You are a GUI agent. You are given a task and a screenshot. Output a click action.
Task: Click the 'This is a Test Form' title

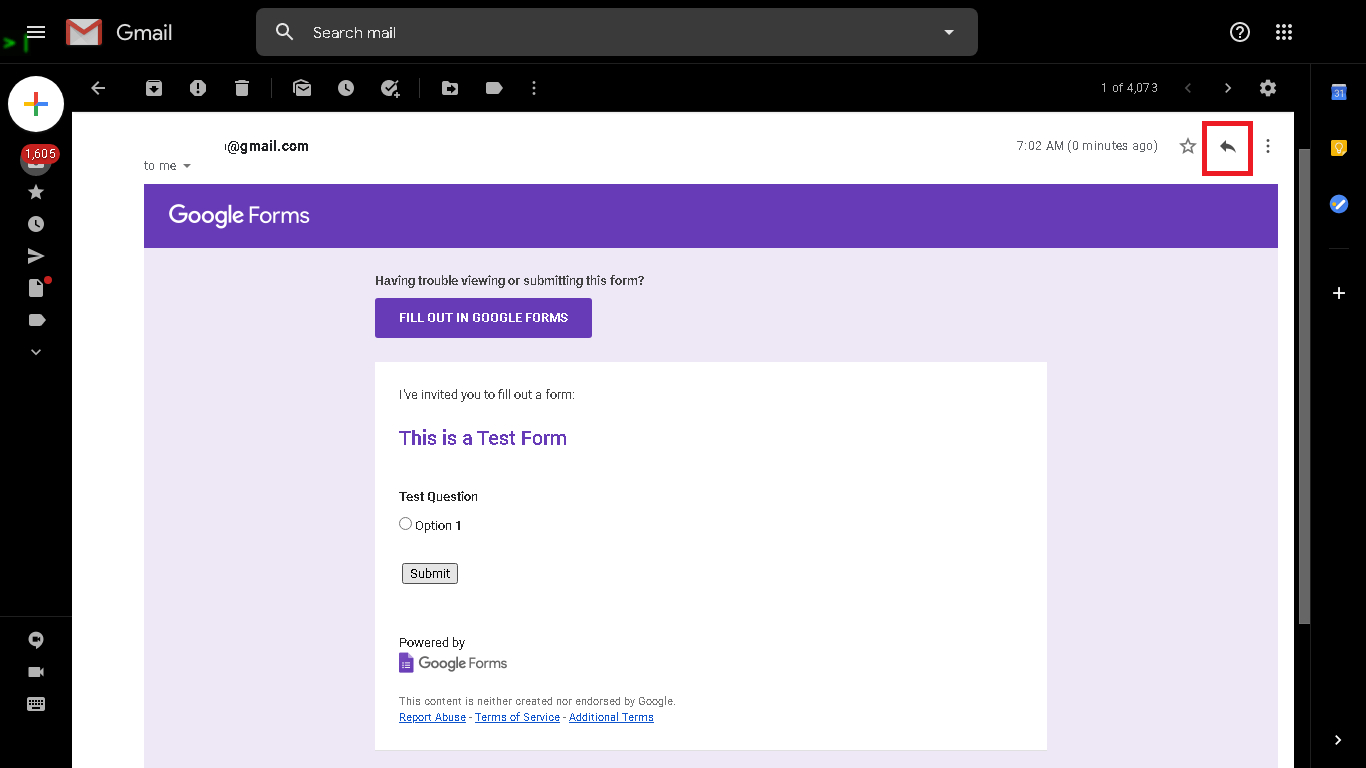(x=483, y=438)
